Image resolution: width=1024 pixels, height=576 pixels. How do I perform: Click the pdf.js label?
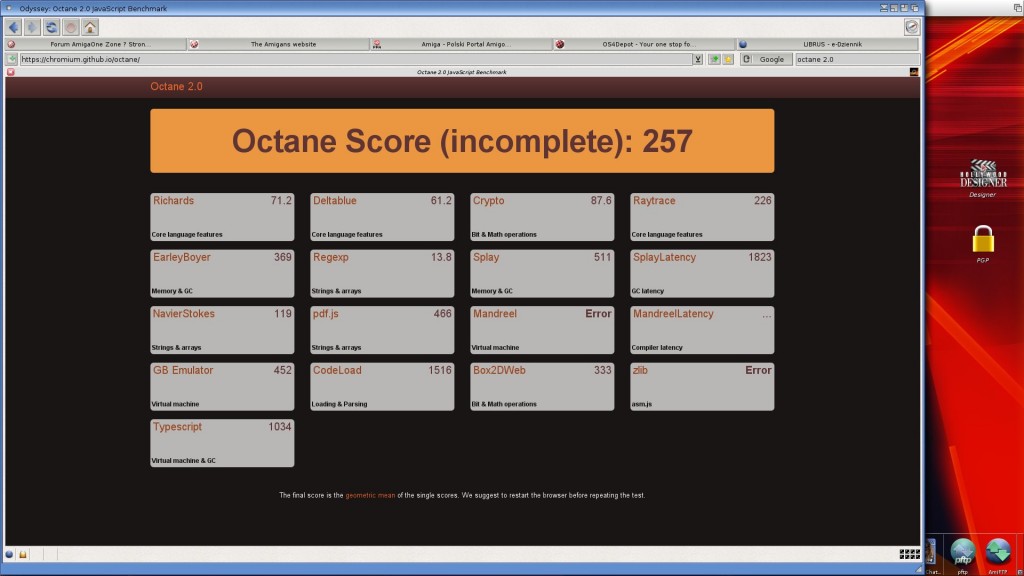325,314
